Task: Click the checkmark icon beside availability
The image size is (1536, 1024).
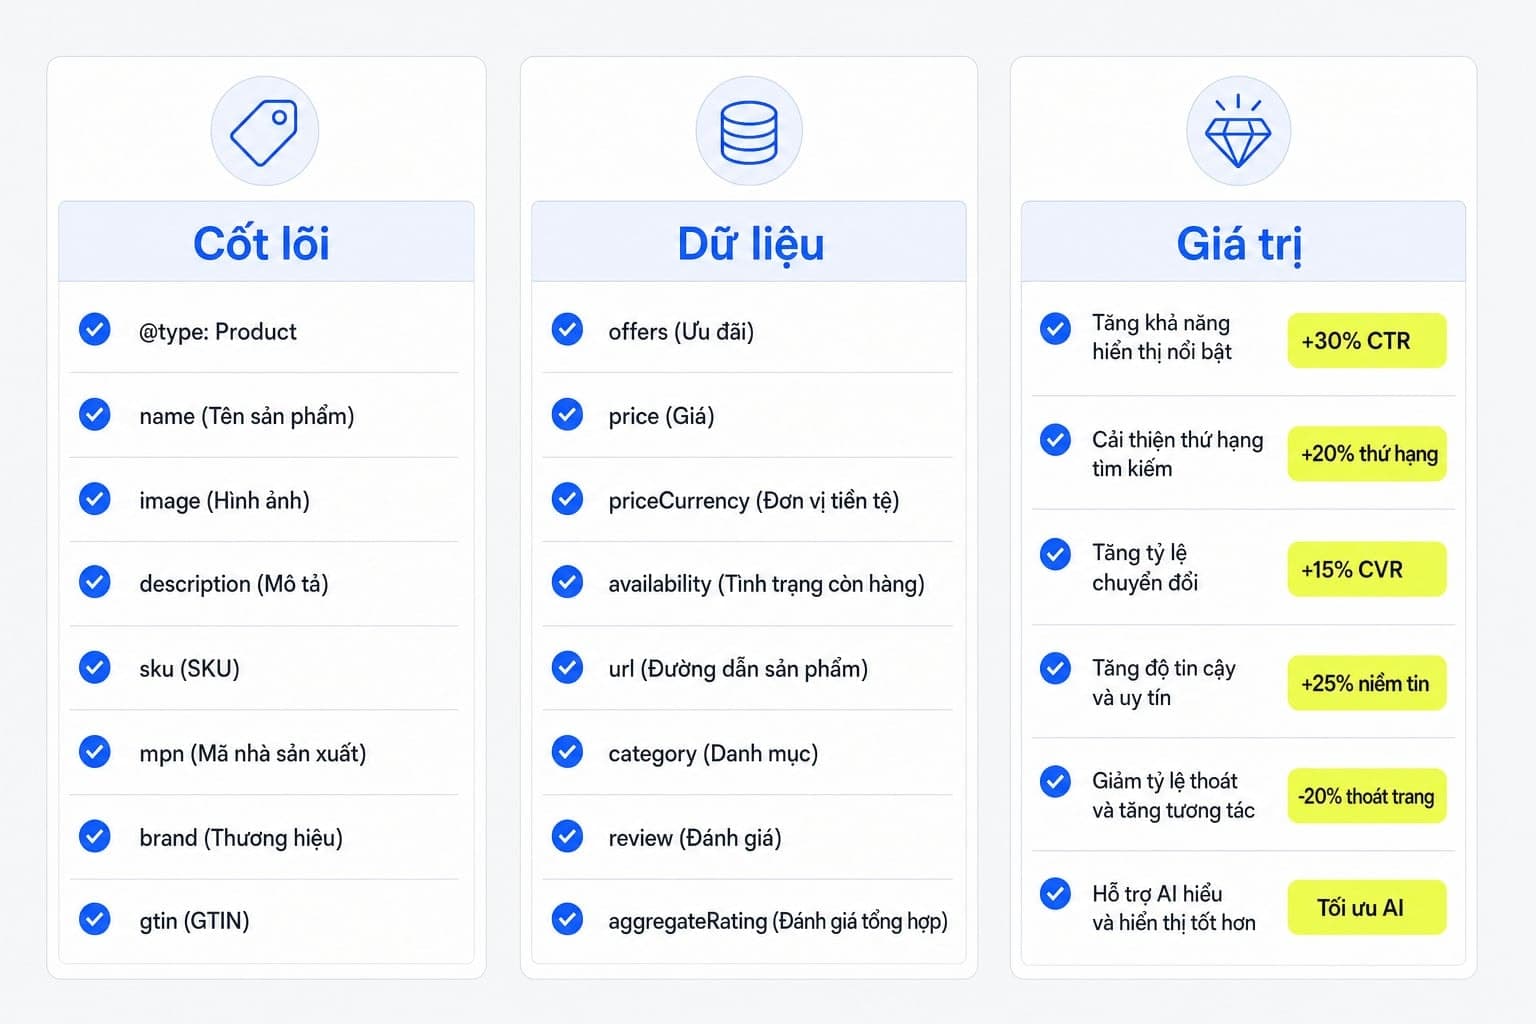Action: (x=567, y=582)
